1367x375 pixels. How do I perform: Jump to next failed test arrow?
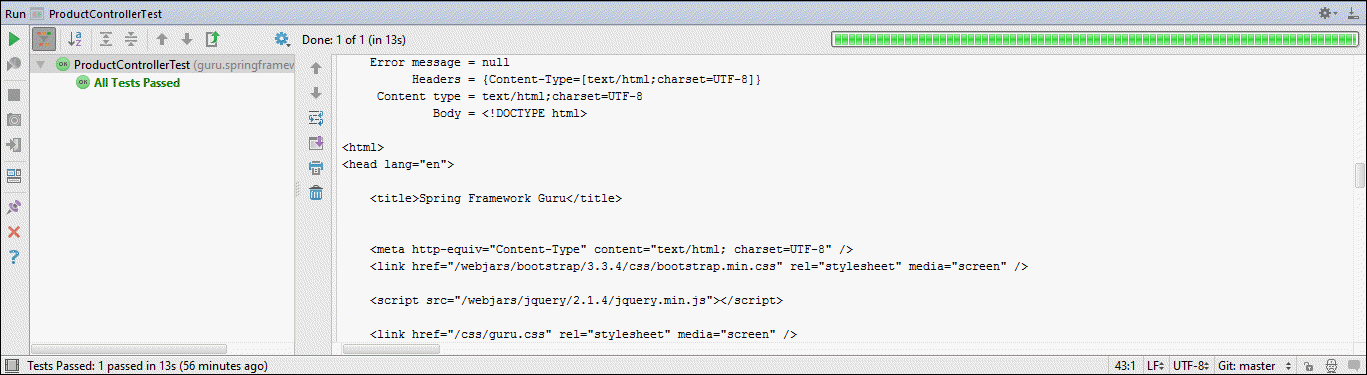(x=186, y=39)
